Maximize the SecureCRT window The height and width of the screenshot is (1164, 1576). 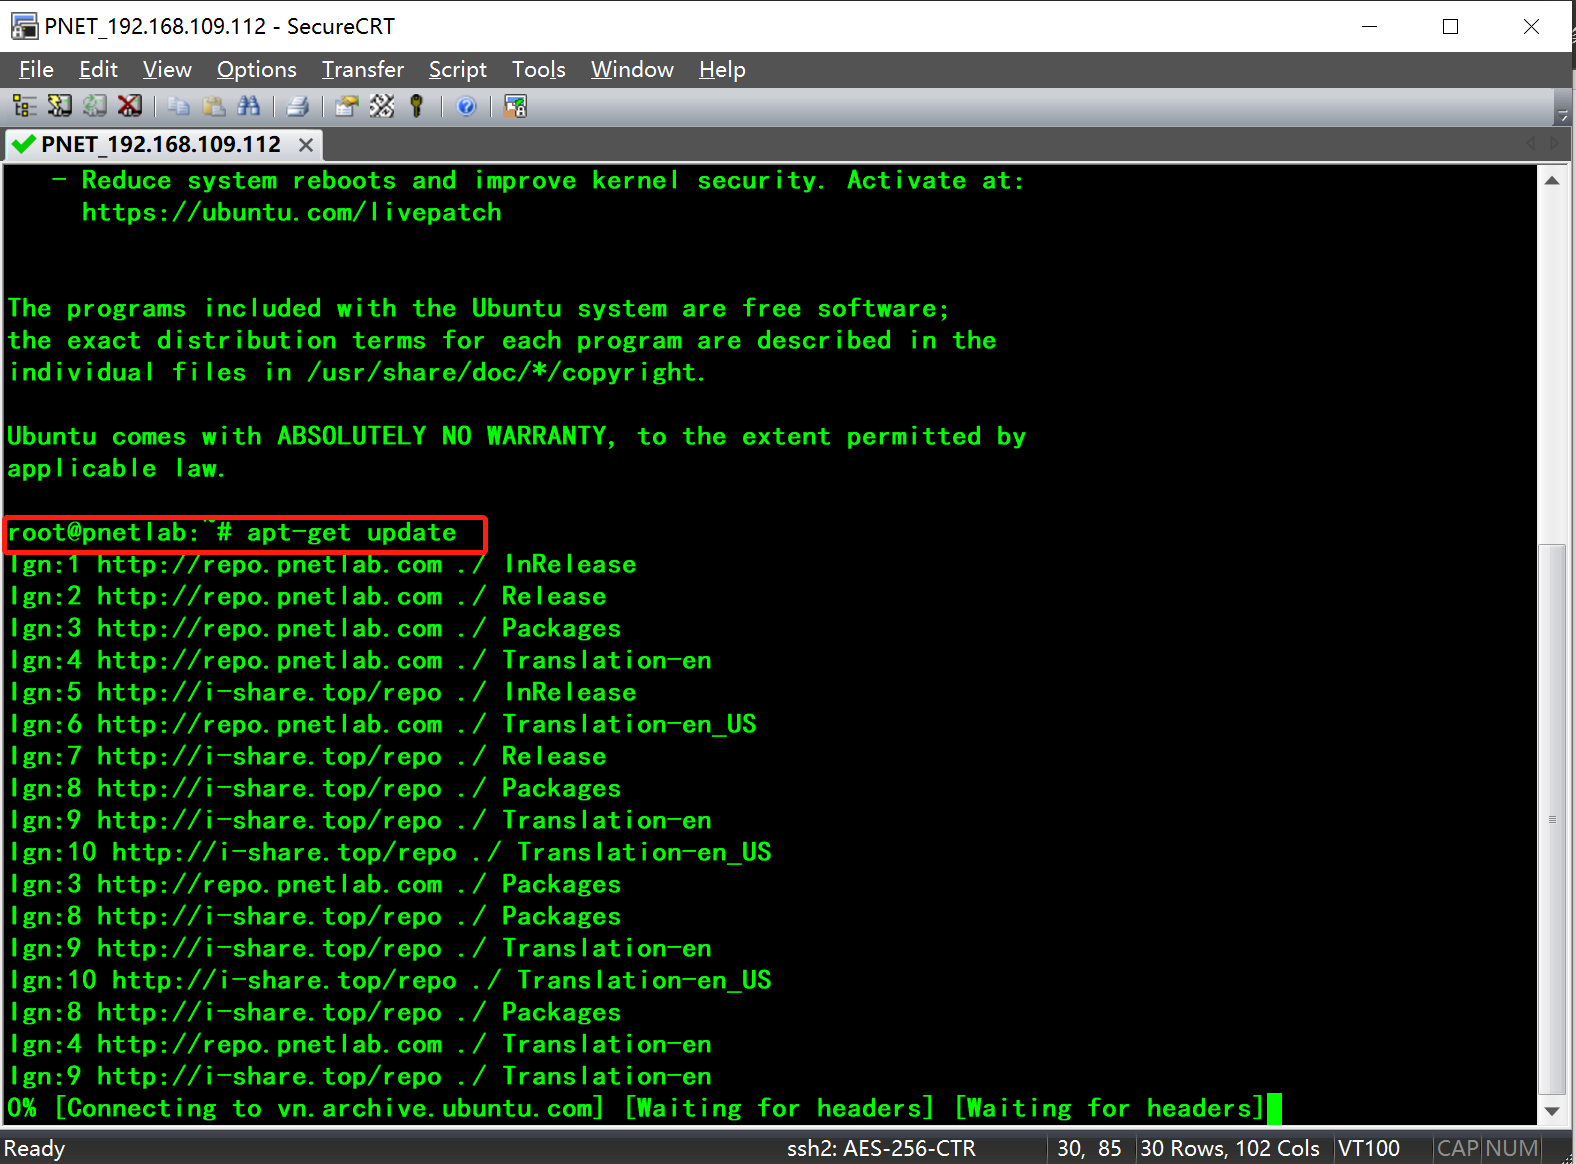coord(1451,26)
